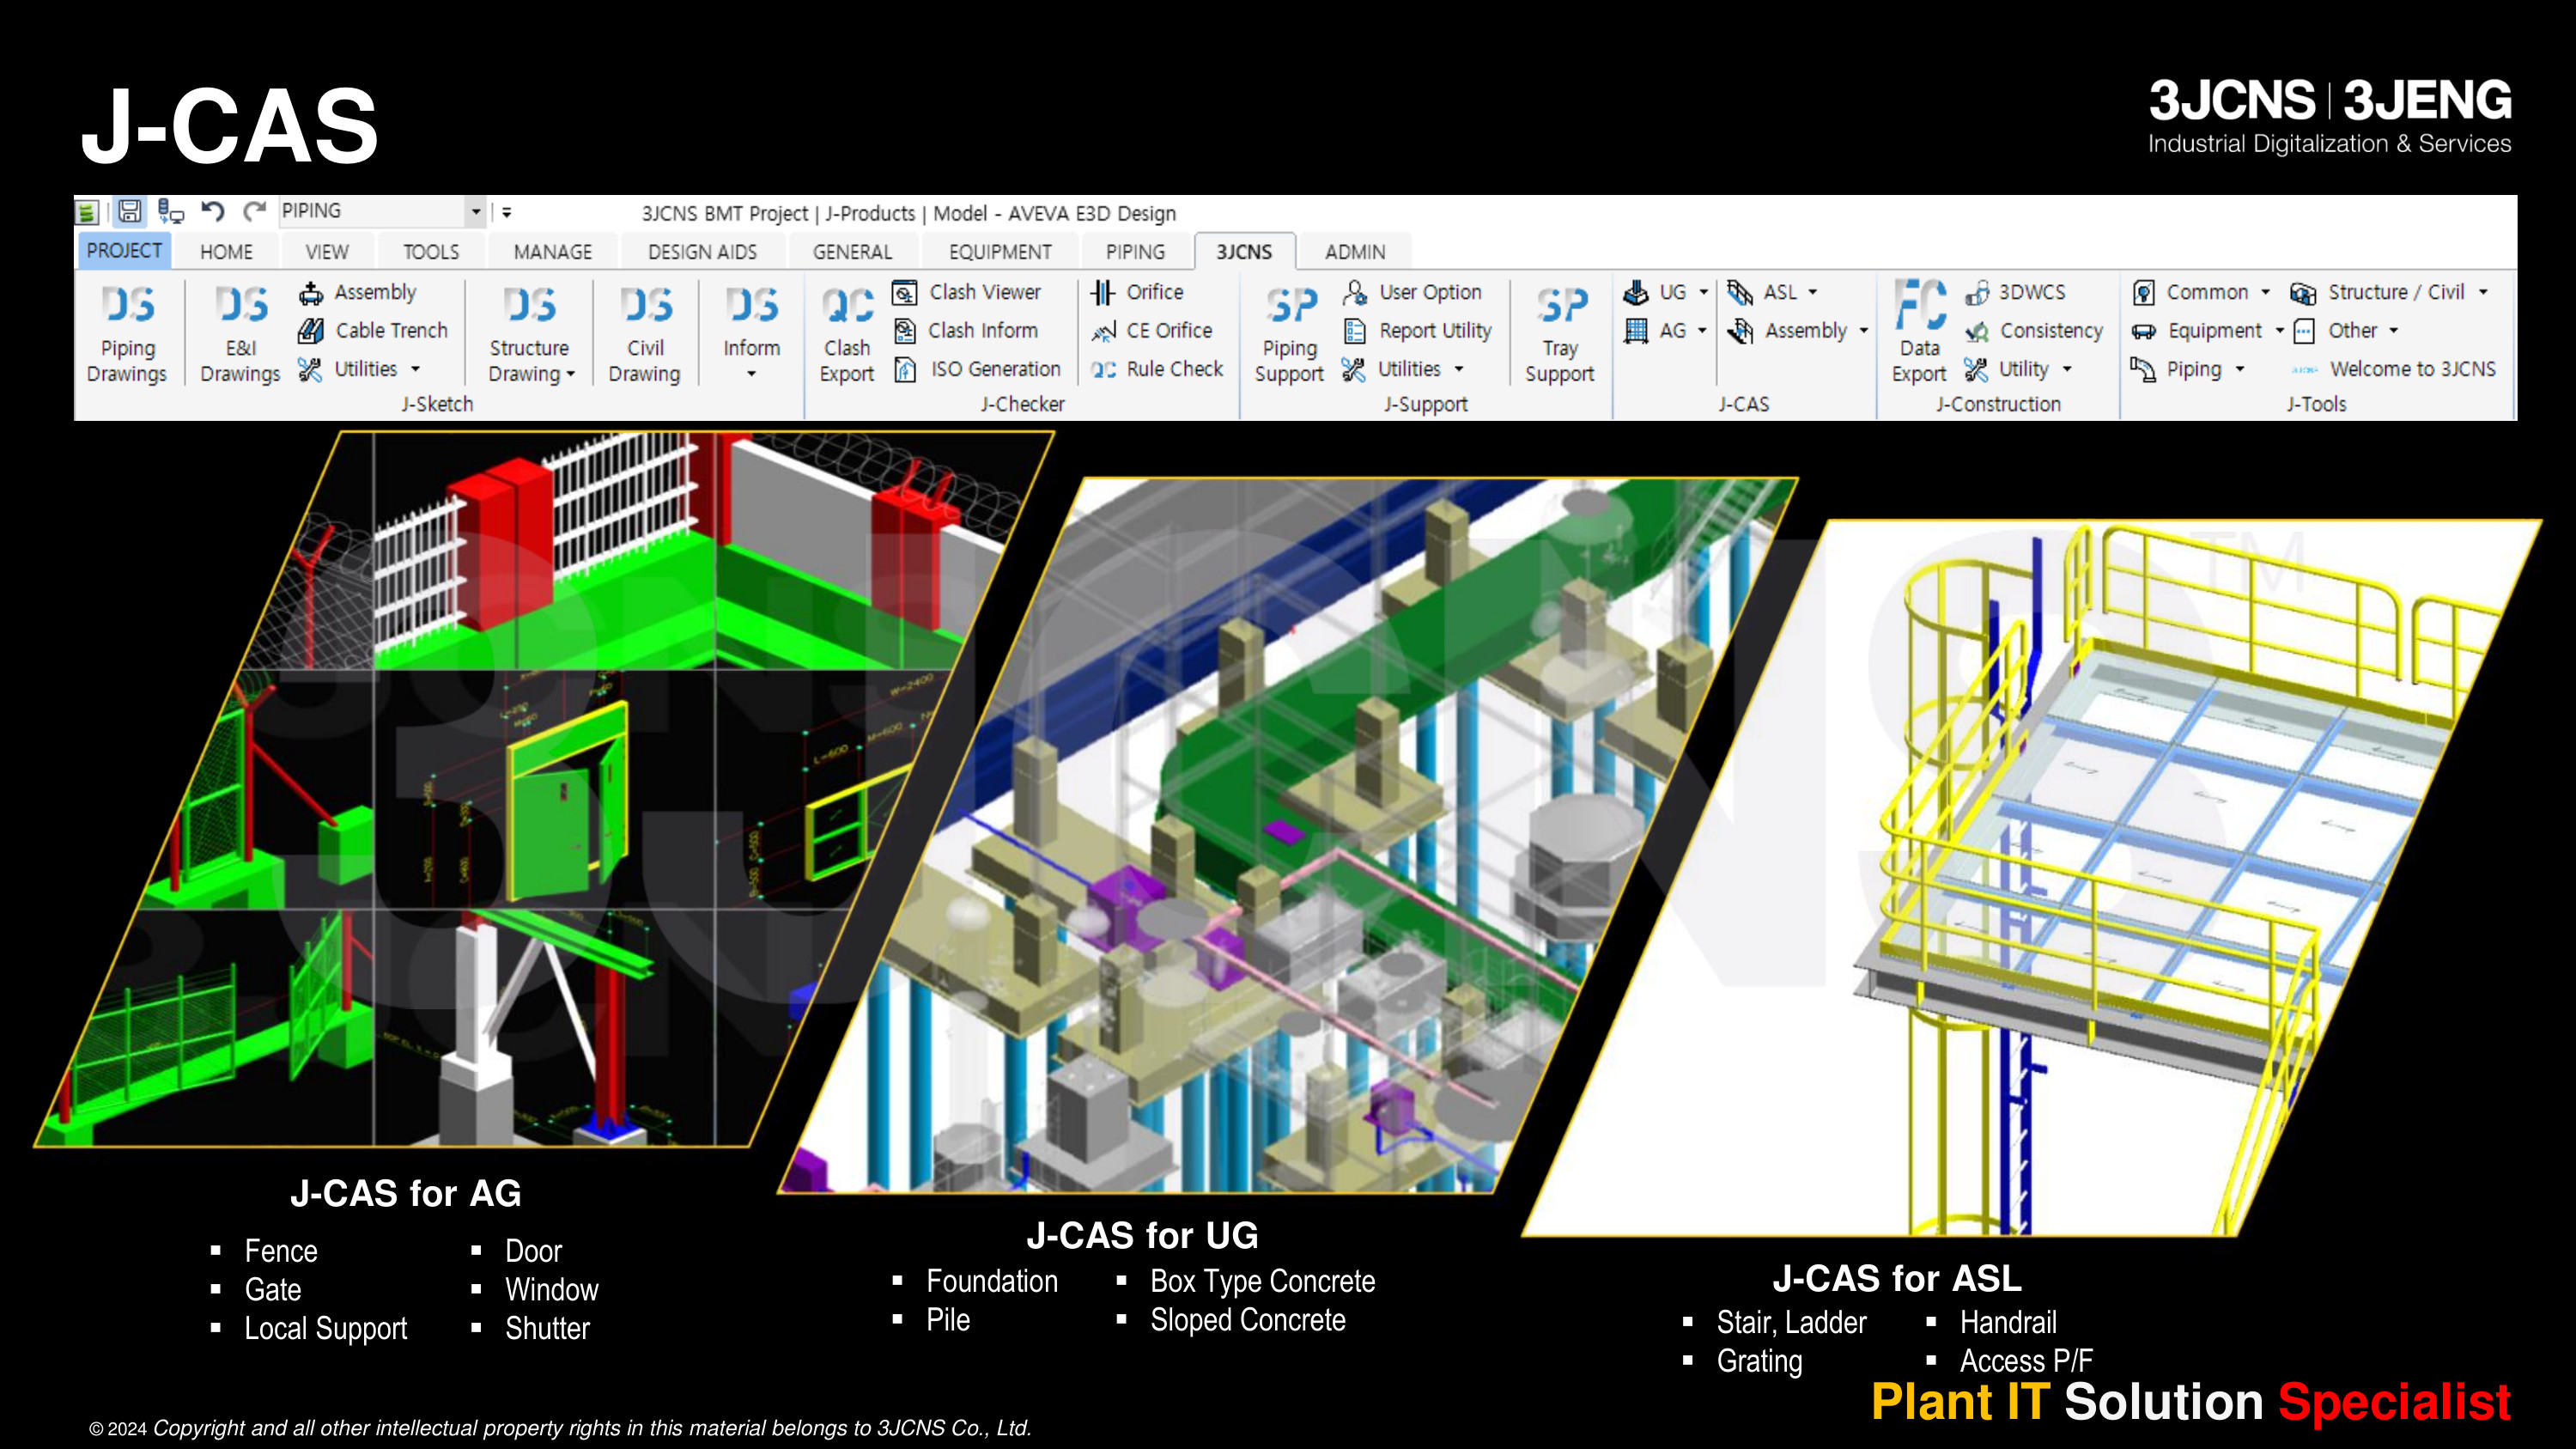Viewport: 2576px width, 1449px height.
Task: Click the 3DWCS tool
Action: coord(2015,292)
